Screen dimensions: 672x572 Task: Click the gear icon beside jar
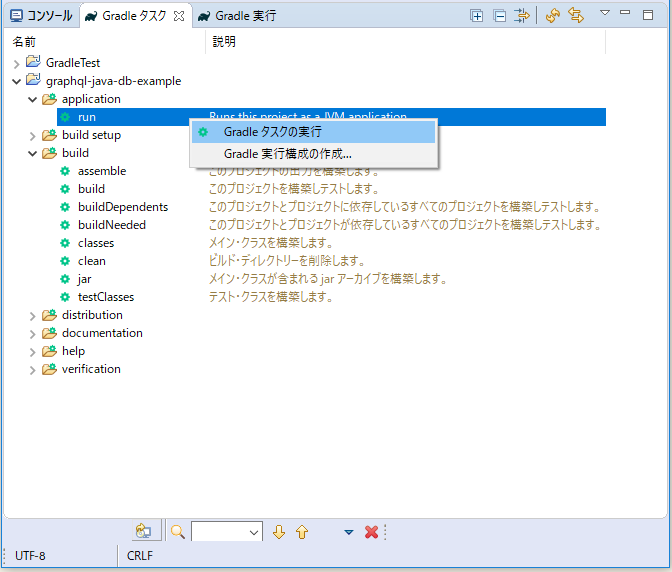(x=65, y=279)
